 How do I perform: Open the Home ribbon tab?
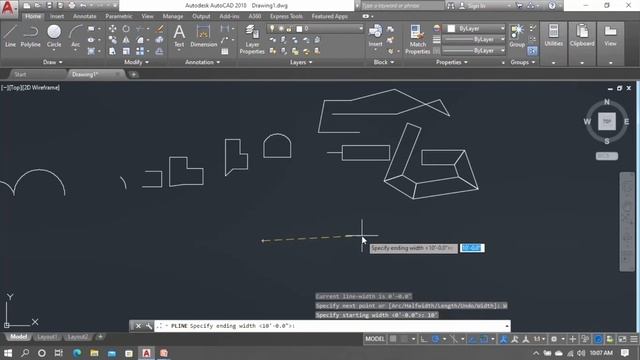coord(33,16)
